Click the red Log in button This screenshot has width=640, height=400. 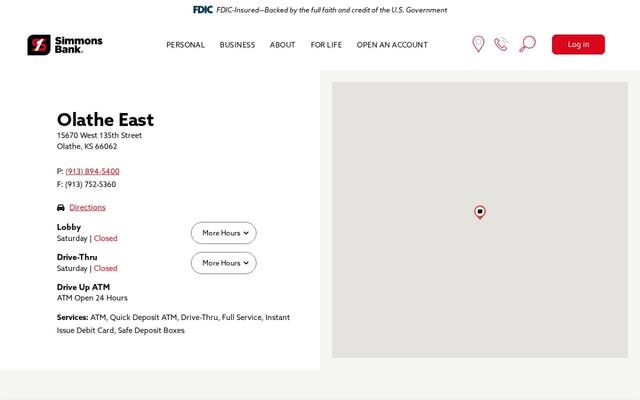578,44
